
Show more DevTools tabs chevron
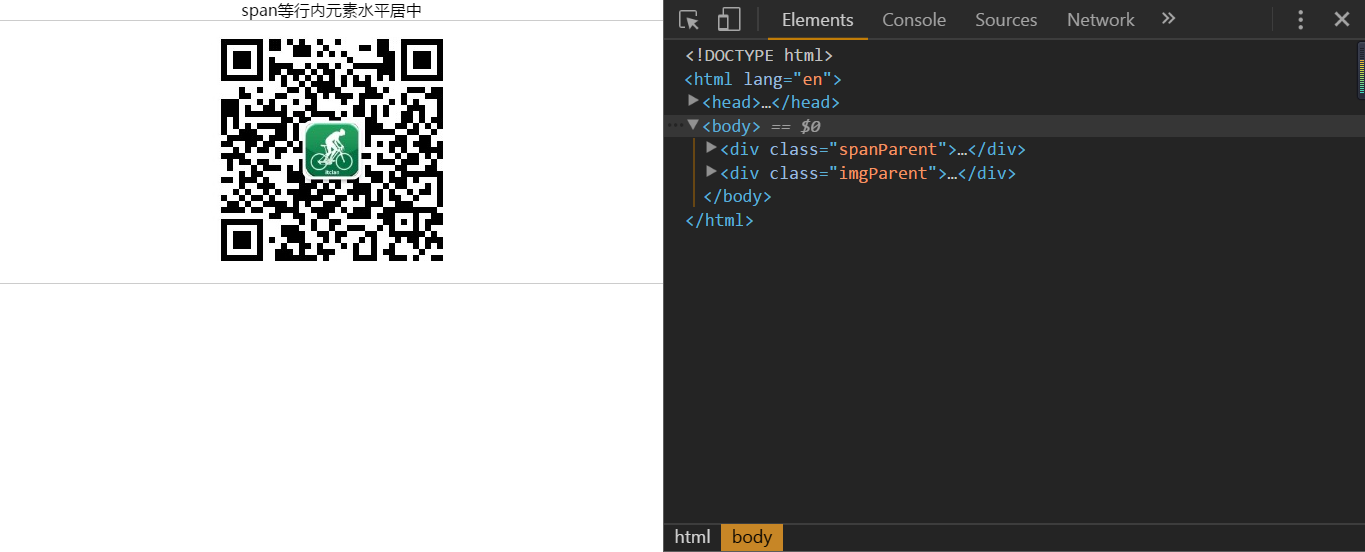[1169, 19]
